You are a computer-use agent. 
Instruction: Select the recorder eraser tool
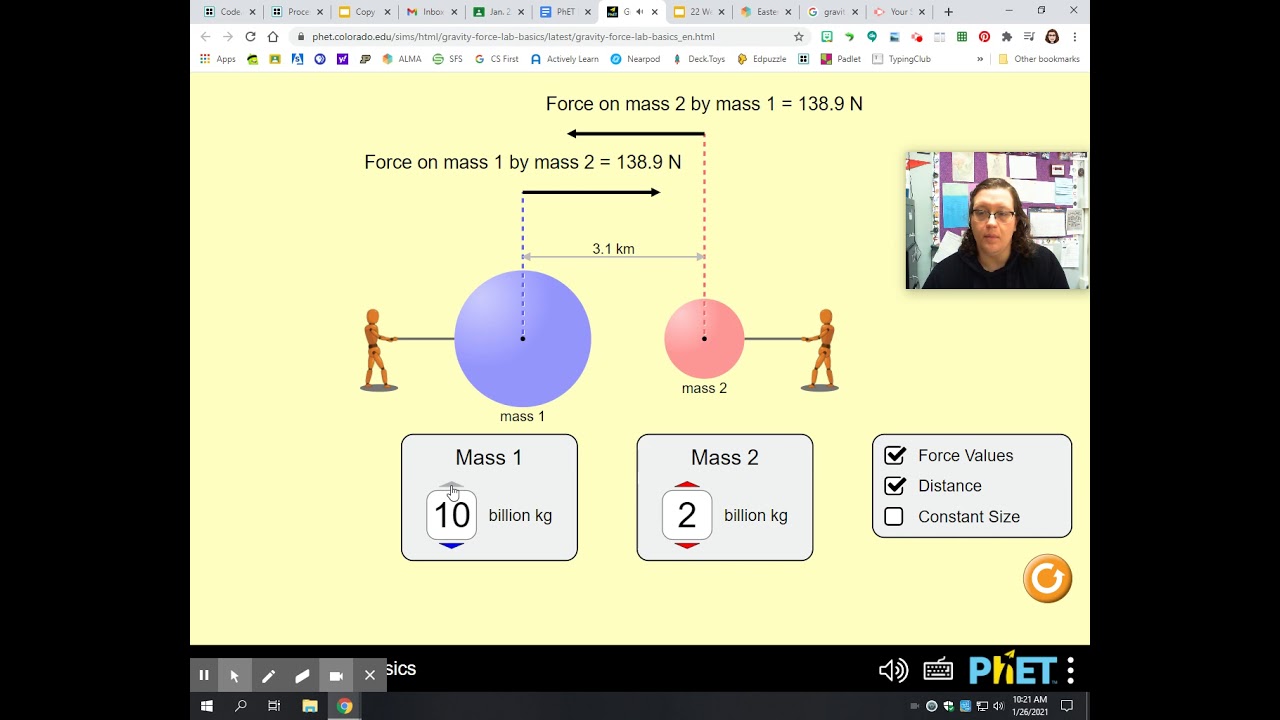click(302, 675)
